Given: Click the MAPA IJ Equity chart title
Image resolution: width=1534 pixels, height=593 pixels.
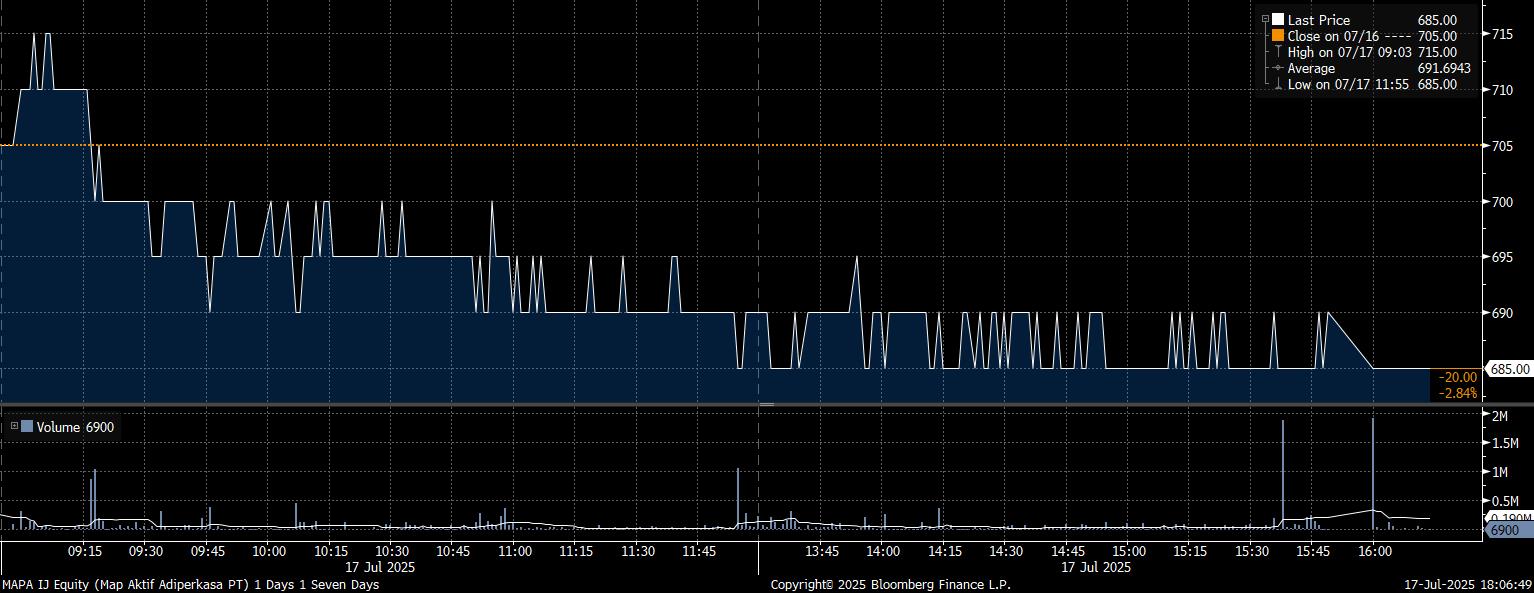Looking at the screenshot, I should pos(190,584).
